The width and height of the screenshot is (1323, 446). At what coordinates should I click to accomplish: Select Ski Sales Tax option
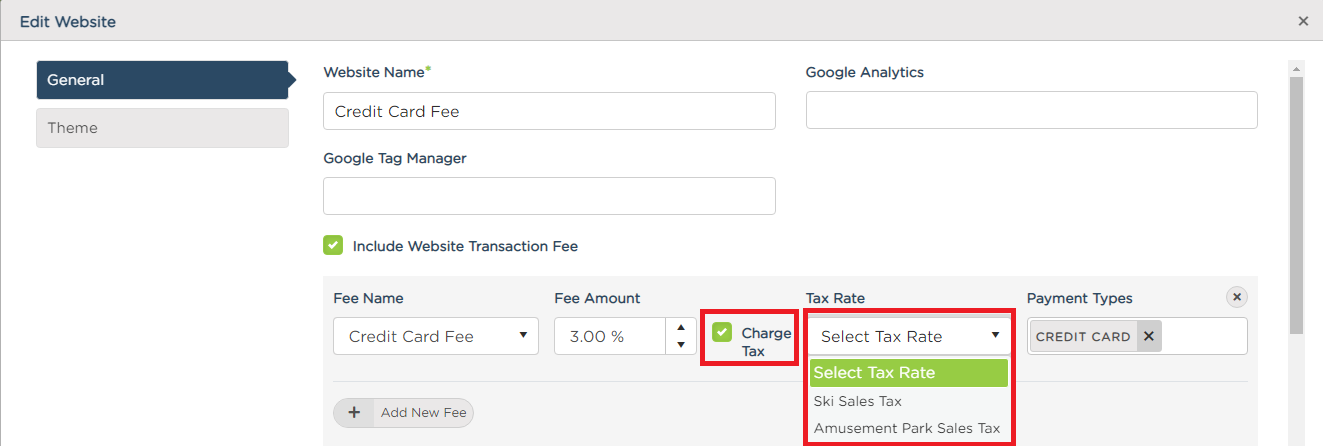[909, 401]
